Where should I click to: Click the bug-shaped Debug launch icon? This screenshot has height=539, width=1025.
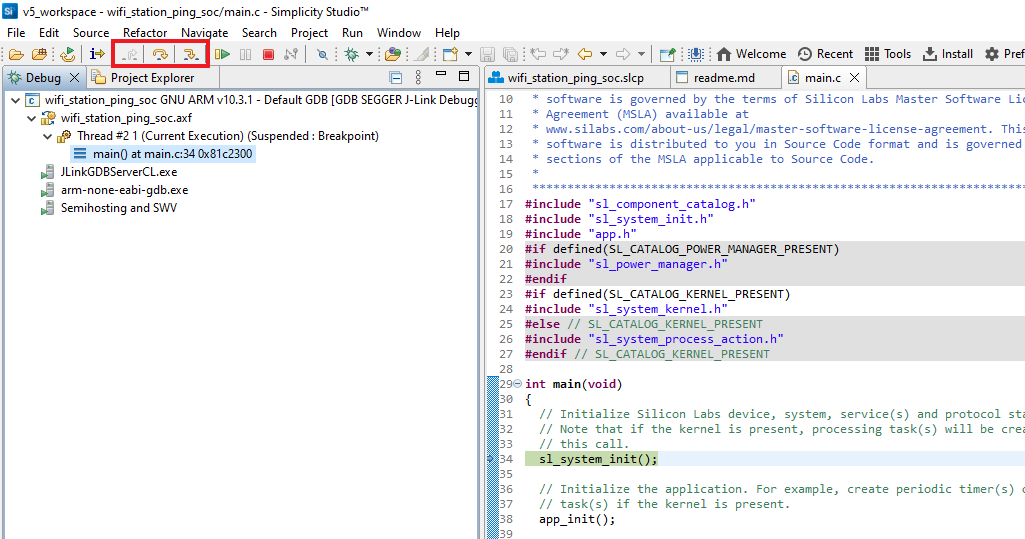[351, 54]
